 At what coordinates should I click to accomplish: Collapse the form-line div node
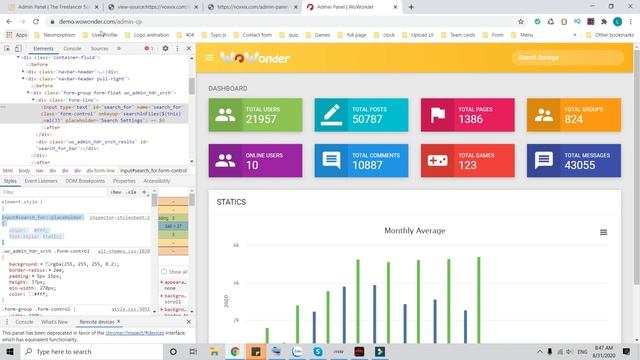[33, 100]
